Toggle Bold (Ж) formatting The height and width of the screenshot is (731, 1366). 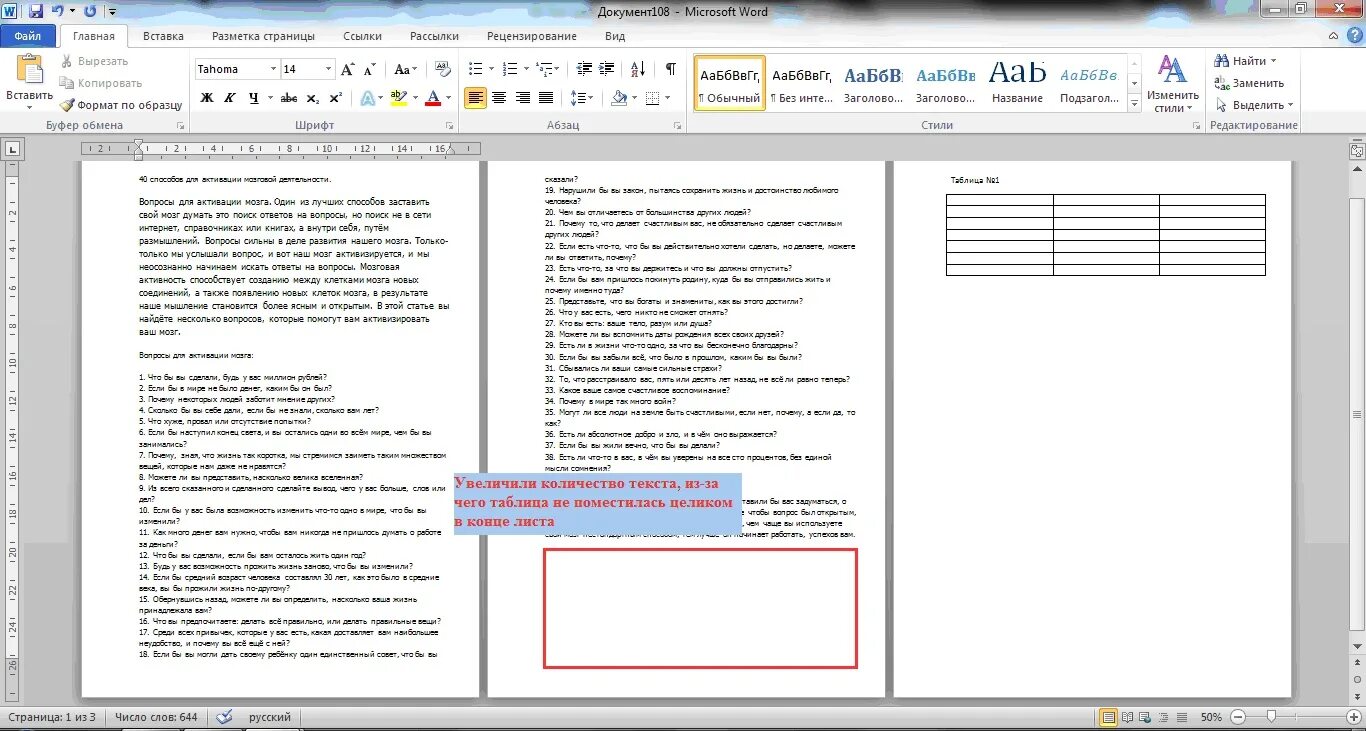tap(207, 98)
